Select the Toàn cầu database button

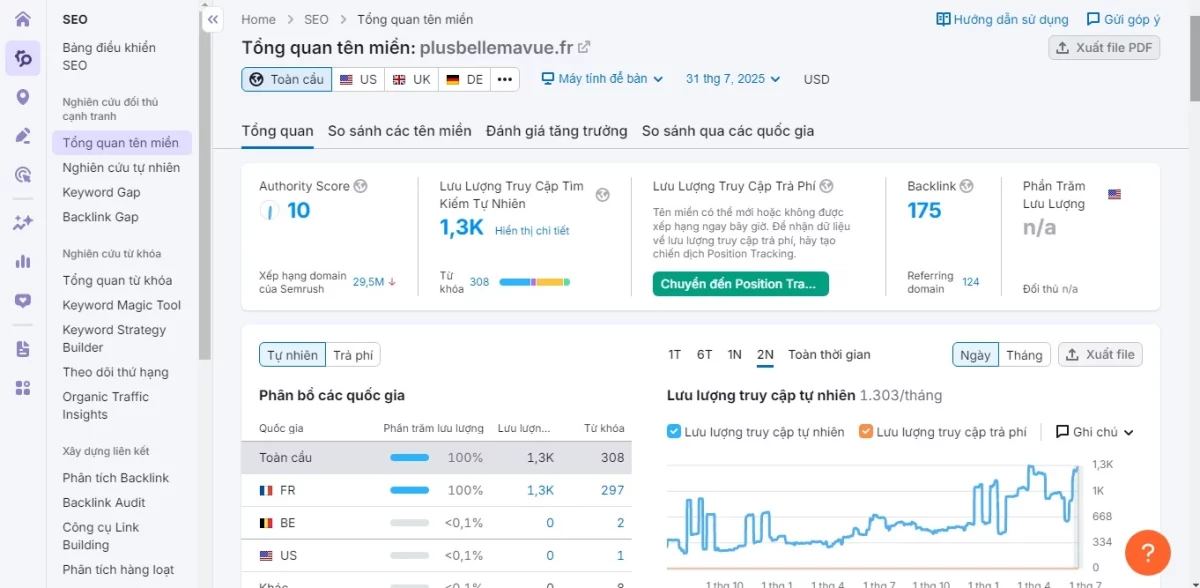tap(288, 79)
